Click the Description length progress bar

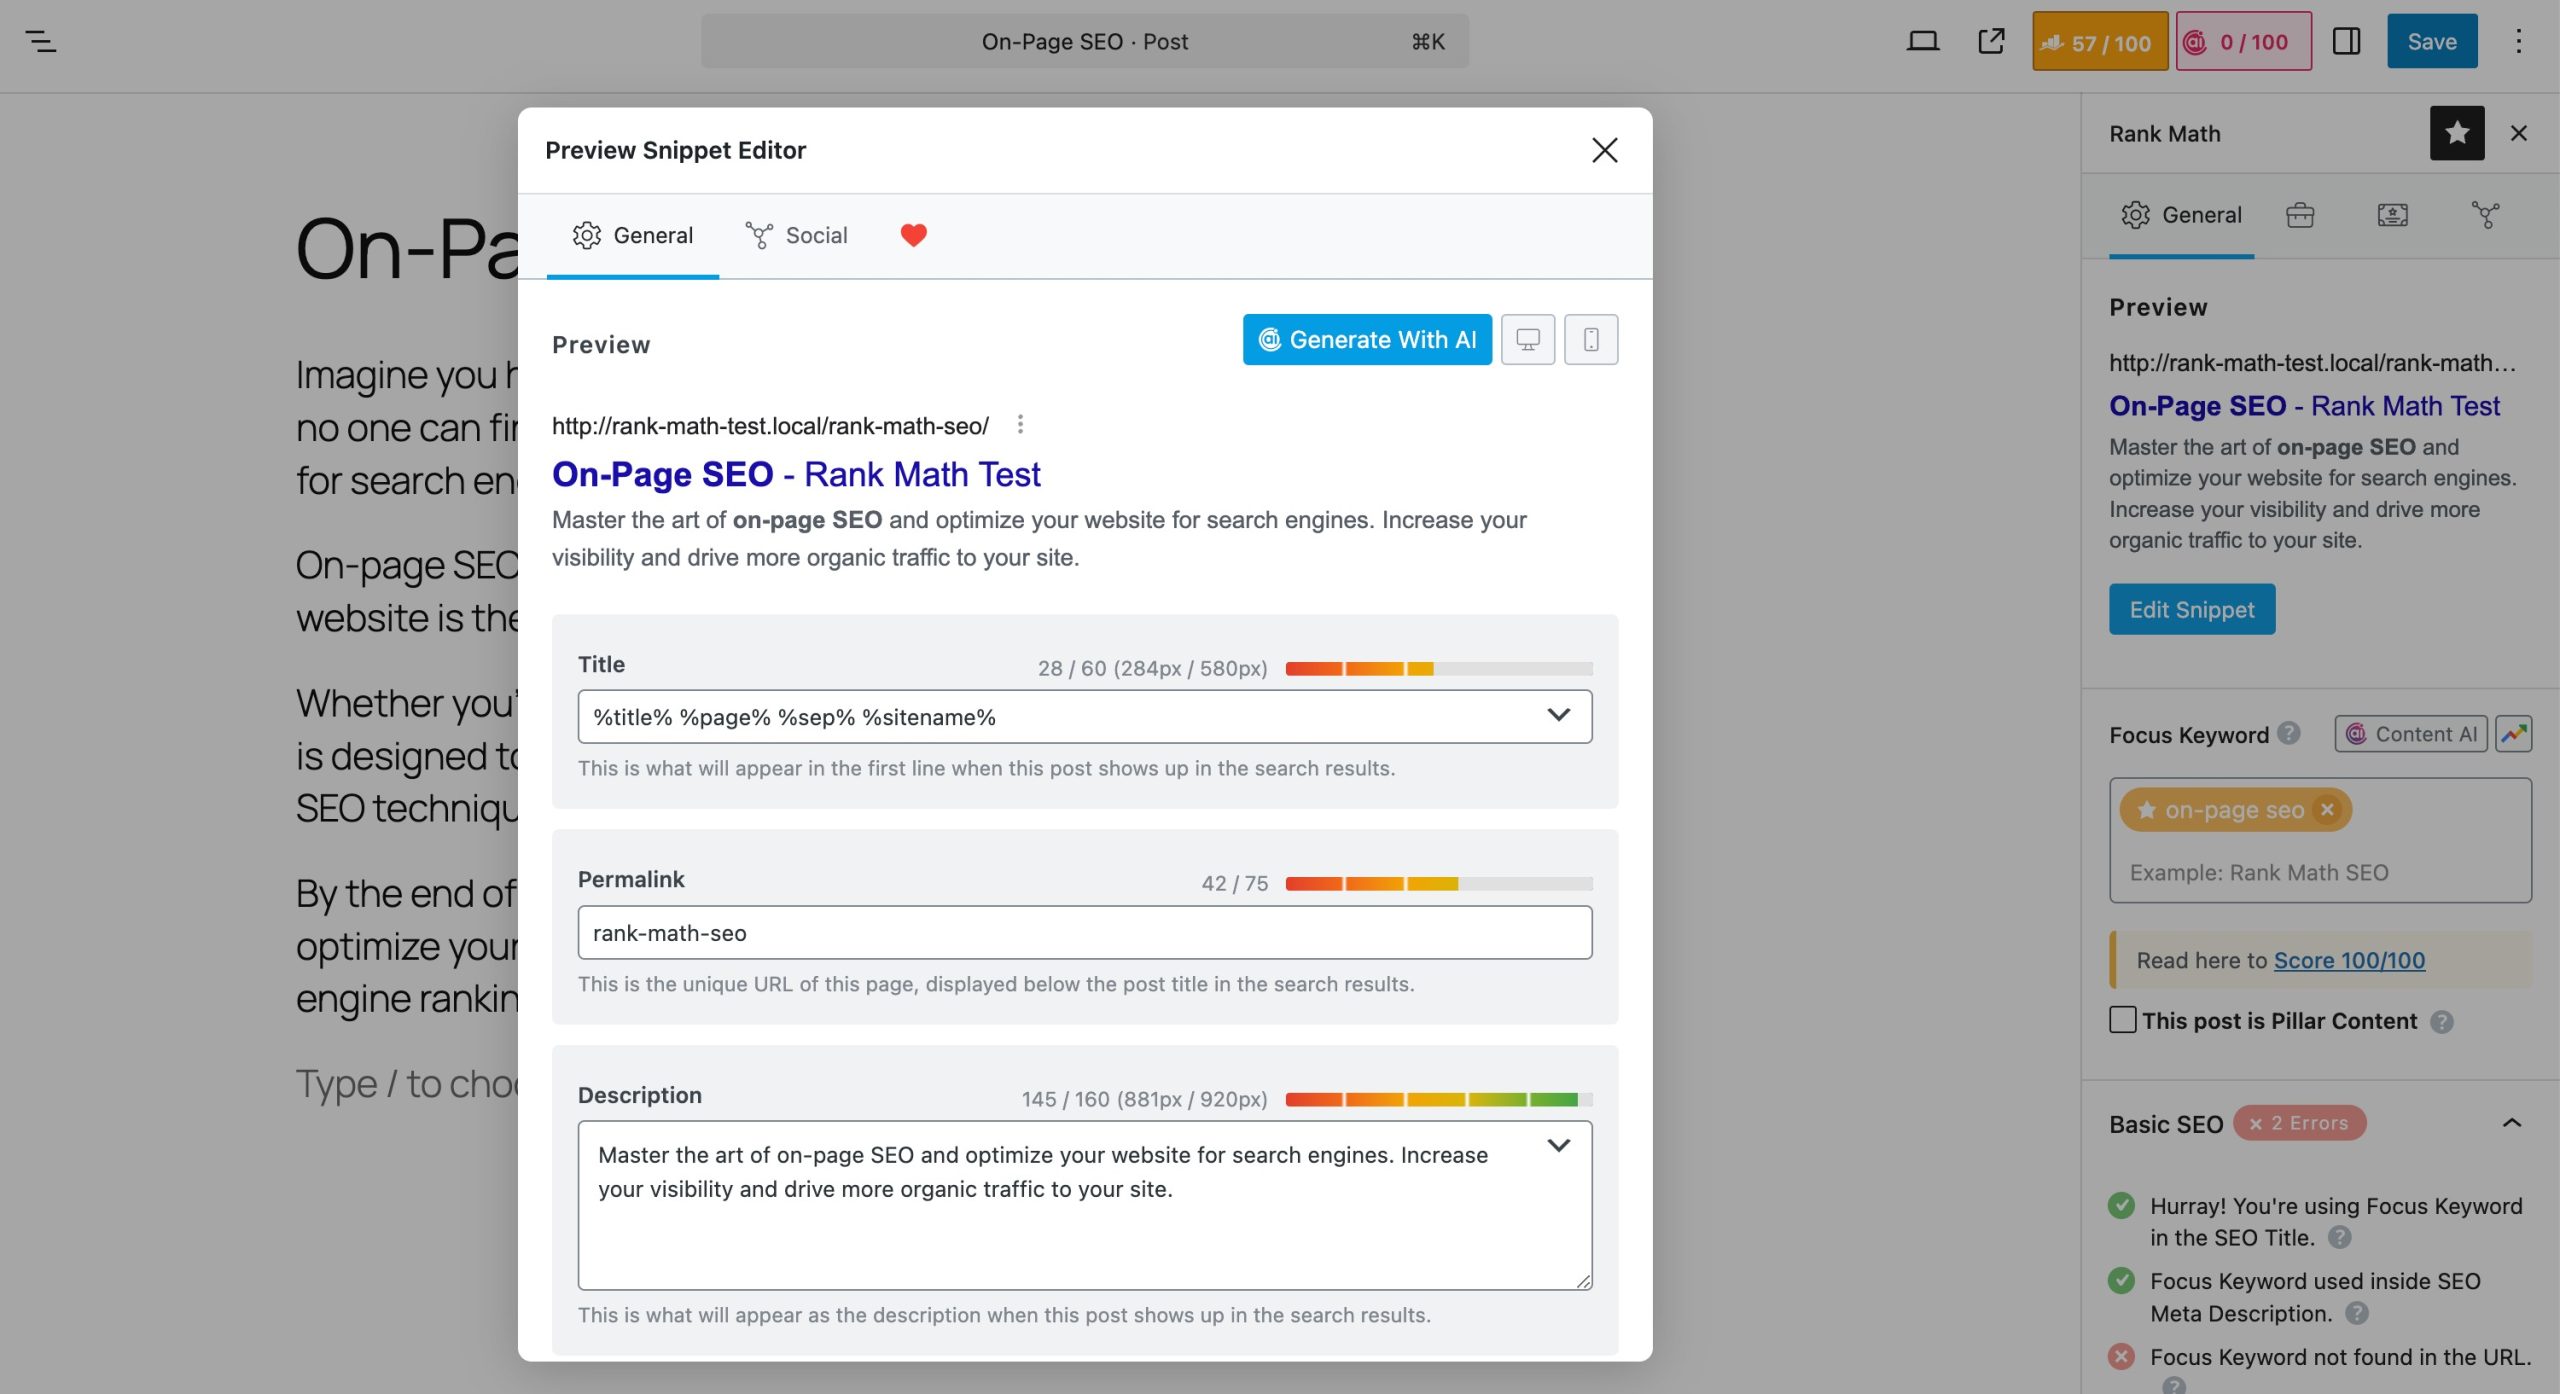coord(1439,1100)
